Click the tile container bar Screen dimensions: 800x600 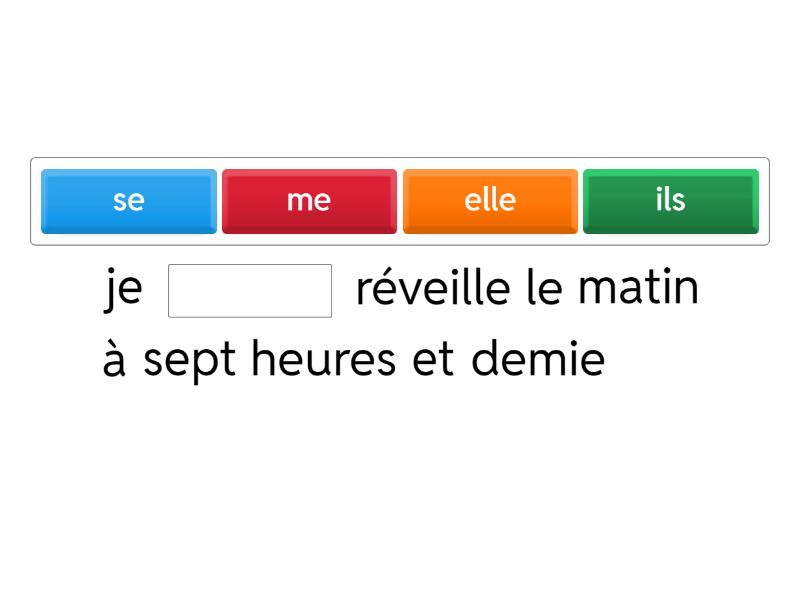tap(400, 200)
